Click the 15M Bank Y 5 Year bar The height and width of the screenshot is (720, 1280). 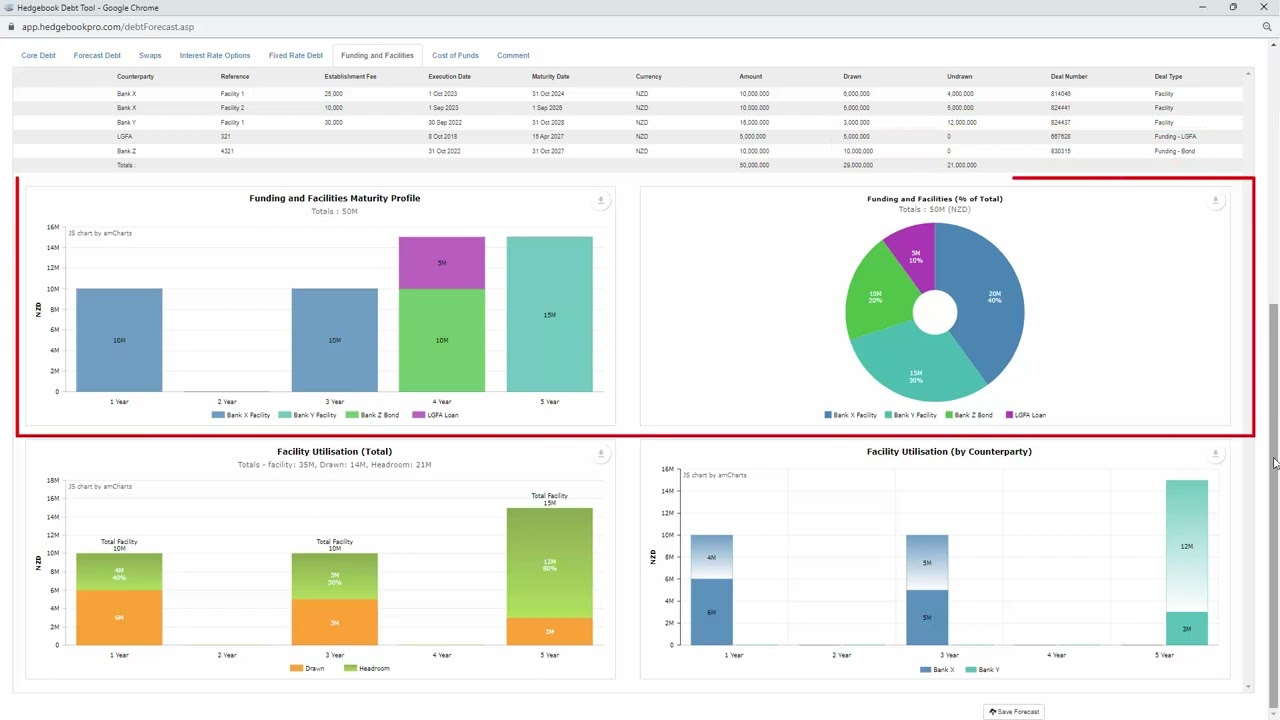point(549,314)
